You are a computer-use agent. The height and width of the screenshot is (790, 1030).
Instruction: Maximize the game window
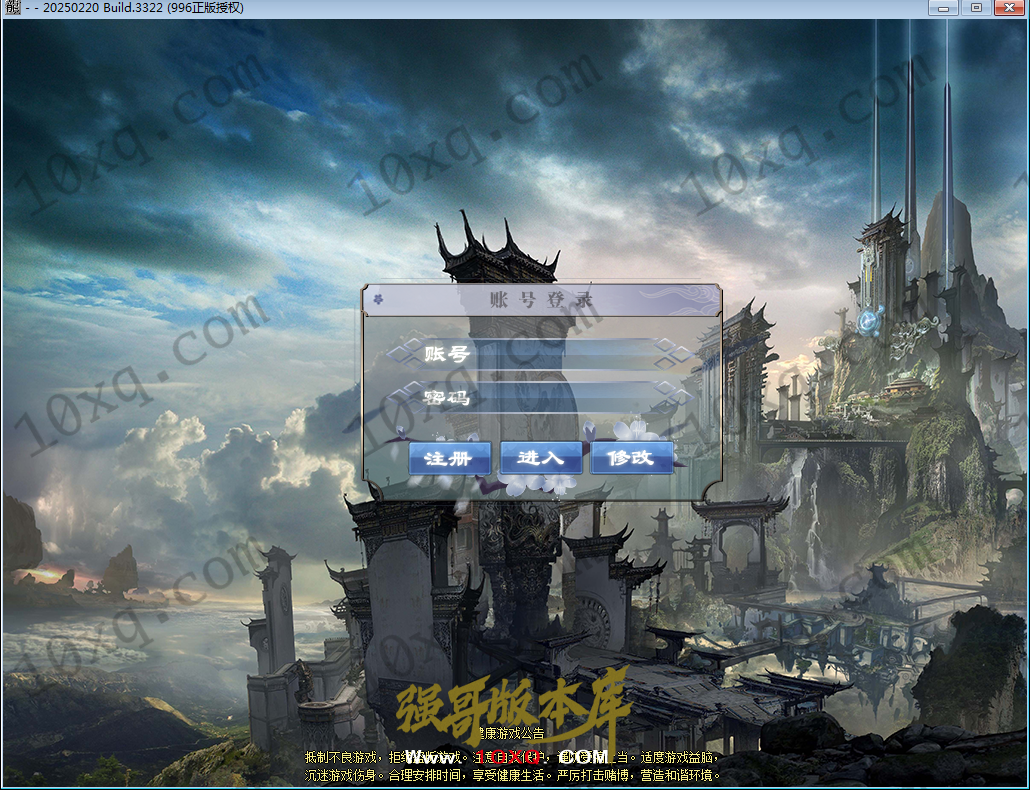976,8
